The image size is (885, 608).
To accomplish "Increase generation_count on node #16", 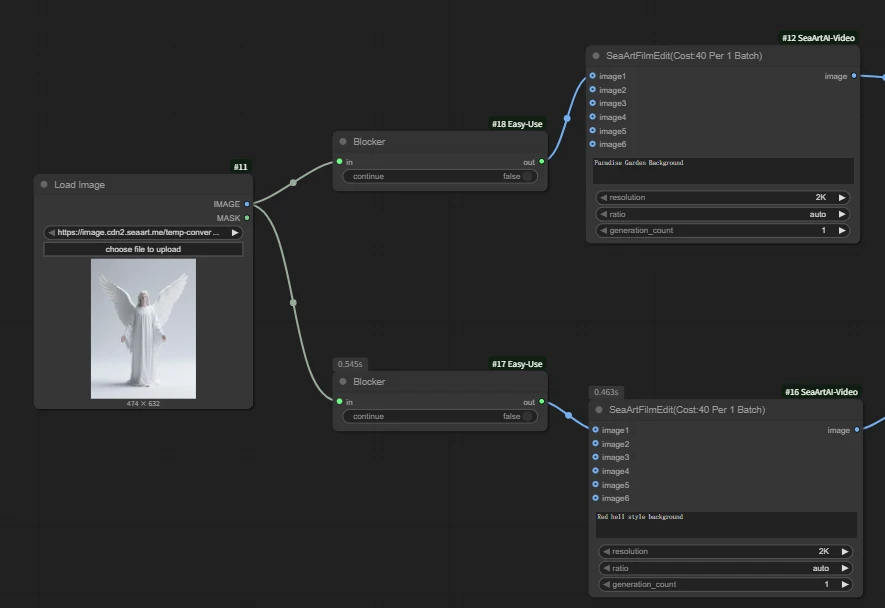I will (845, 584).
